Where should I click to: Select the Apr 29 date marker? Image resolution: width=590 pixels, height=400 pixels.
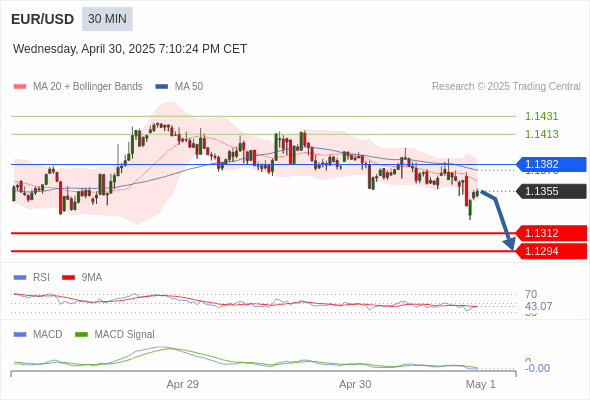coord(182,384)
